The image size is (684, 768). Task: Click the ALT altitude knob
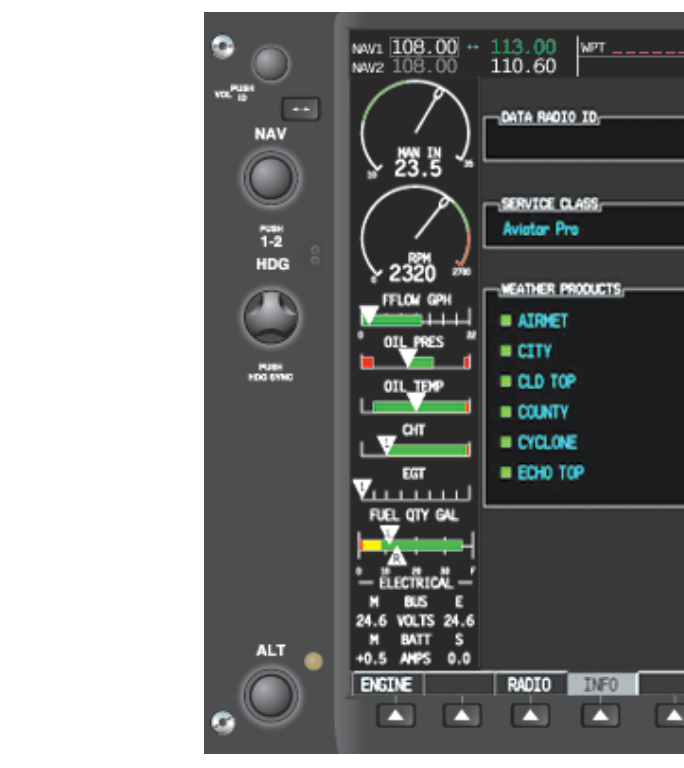tap(270, 696)
